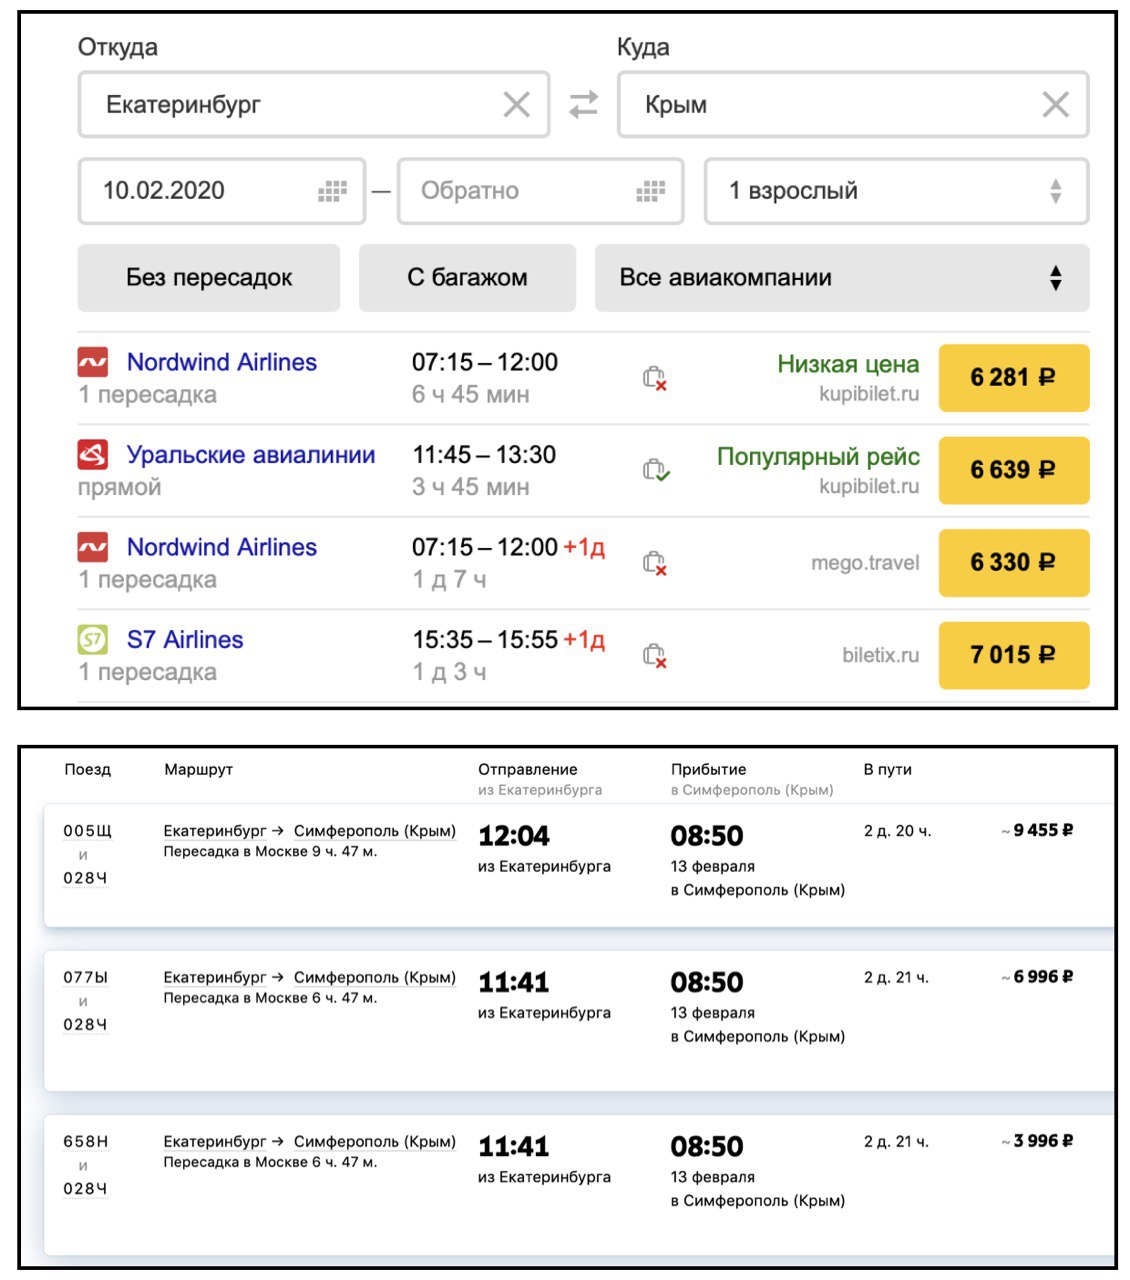Open Екатеринбург route link in 005Щ row

pyautogui.click(x=215, y=831)
